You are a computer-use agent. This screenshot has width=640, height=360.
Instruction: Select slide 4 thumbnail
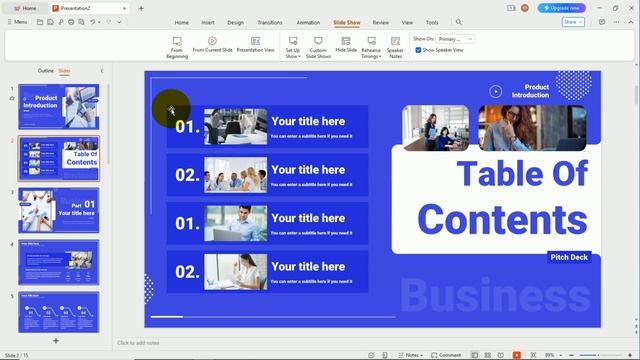pos(59,262)
